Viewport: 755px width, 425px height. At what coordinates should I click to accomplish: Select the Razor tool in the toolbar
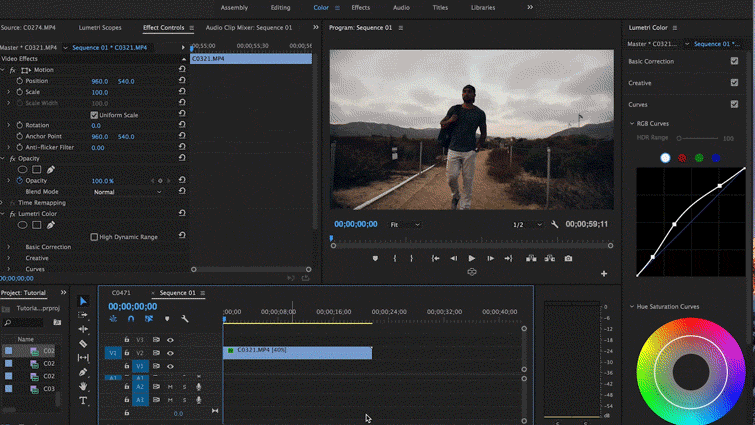pos(84,344)
